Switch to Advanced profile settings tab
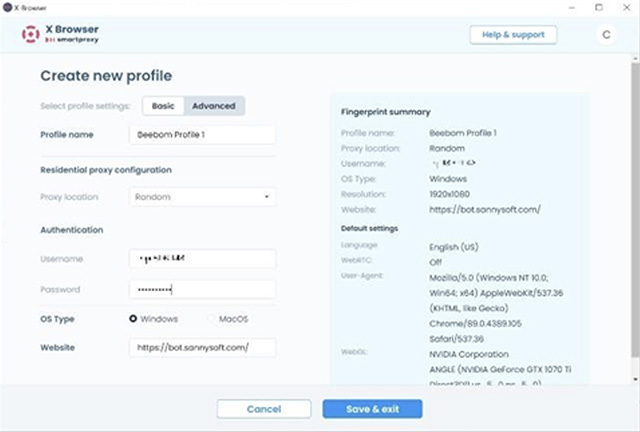 [214, 106]
